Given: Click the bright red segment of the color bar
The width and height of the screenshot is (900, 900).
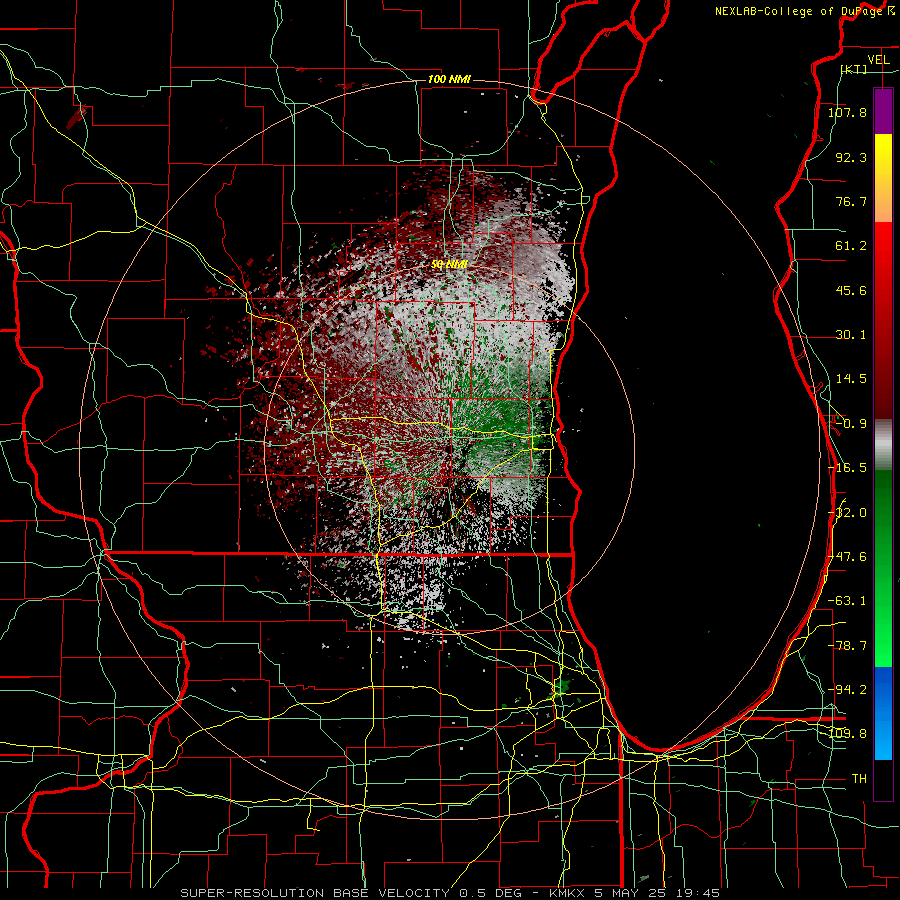Looking at the screenshot, I should click(883, 321).
